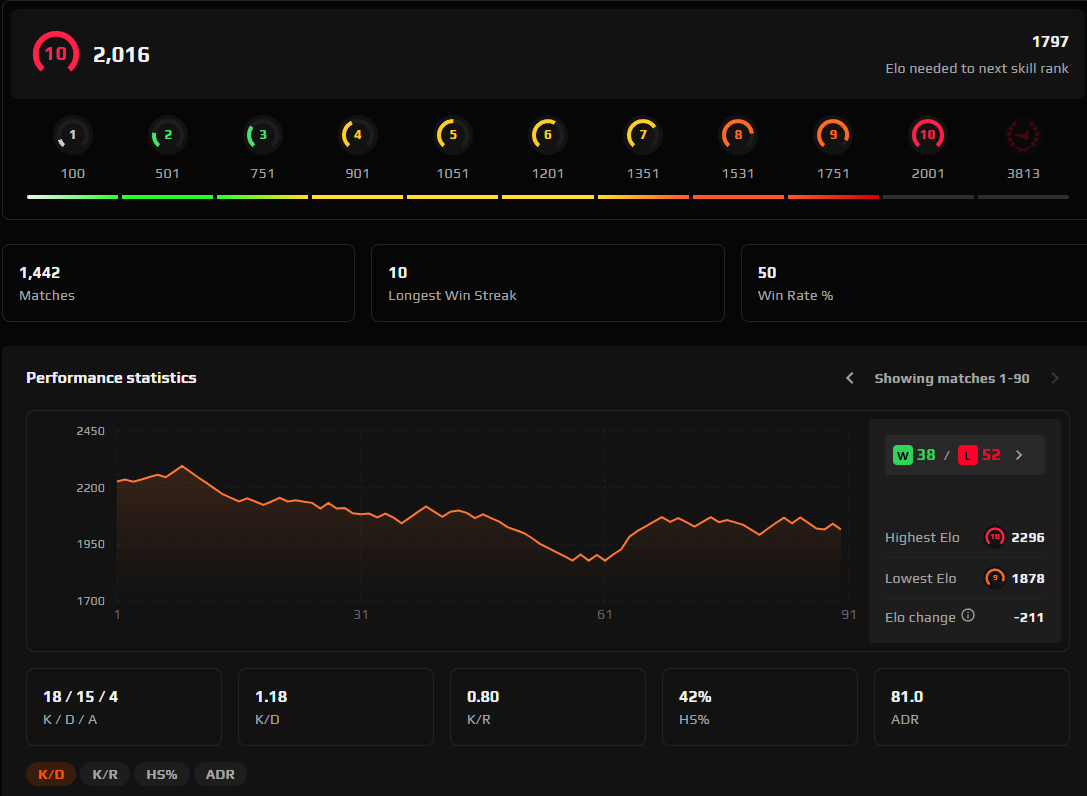Select the skill level 2 icon
1087x796 pixels.
168,135
